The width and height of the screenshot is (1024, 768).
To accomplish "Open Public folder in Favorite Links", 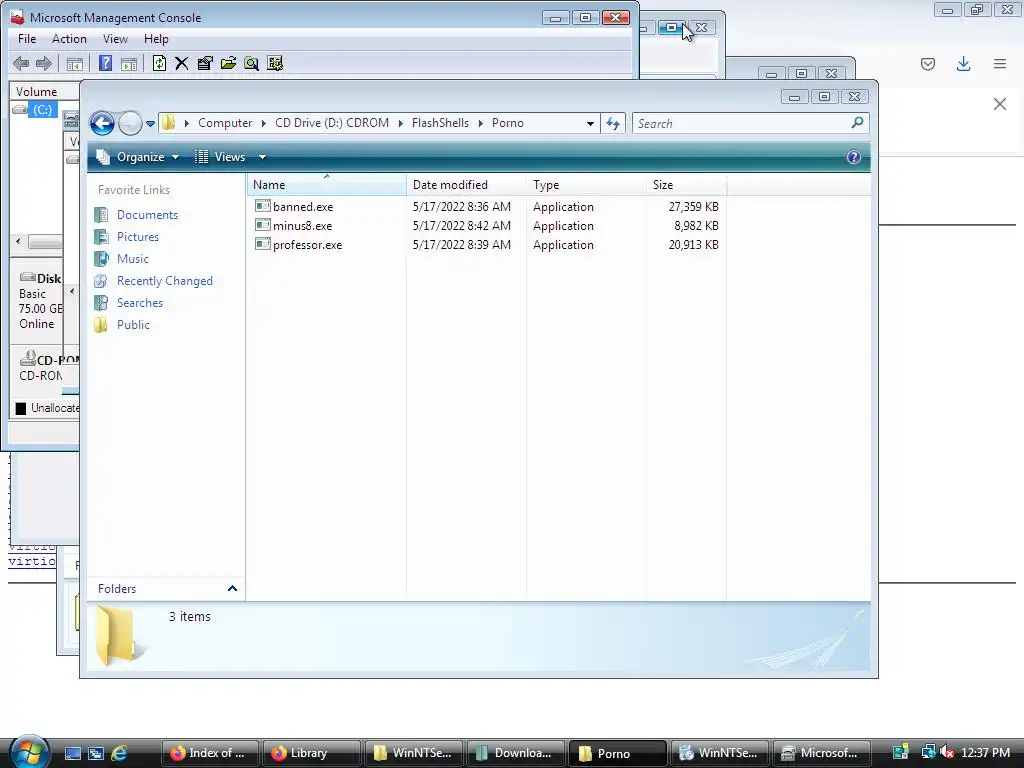I will coord(133,325).
